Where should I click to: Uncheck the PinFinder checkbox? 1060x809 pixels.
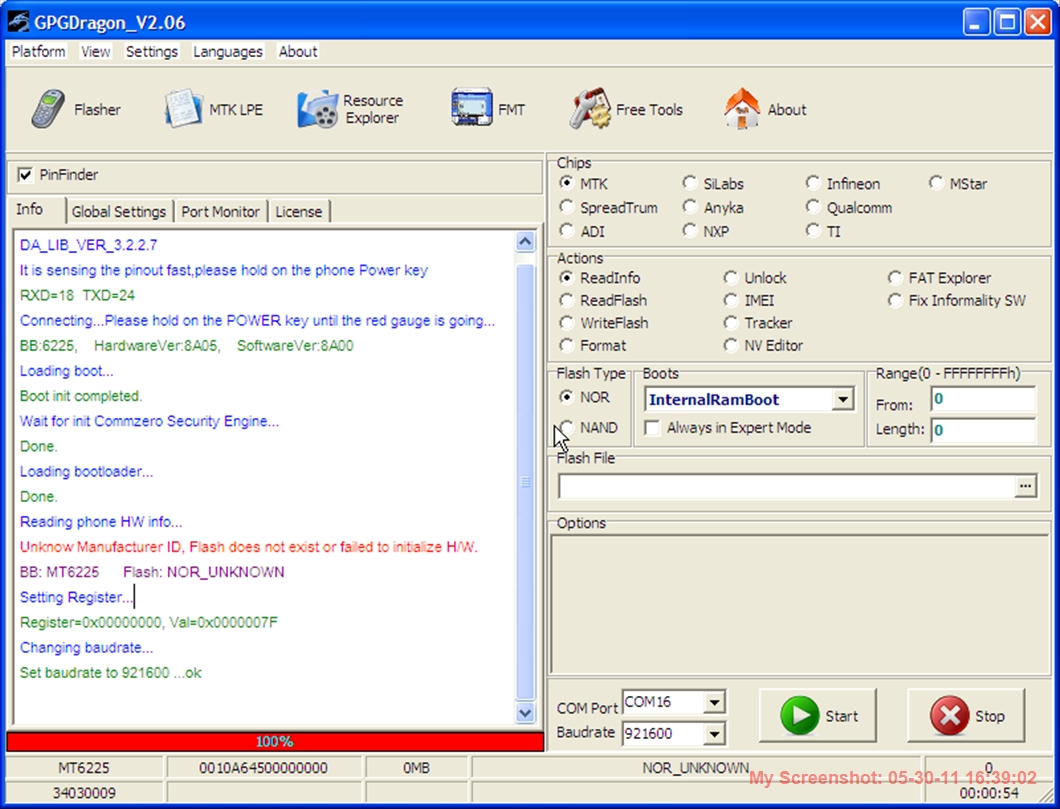pyautogui.click(x=25, y=175)
